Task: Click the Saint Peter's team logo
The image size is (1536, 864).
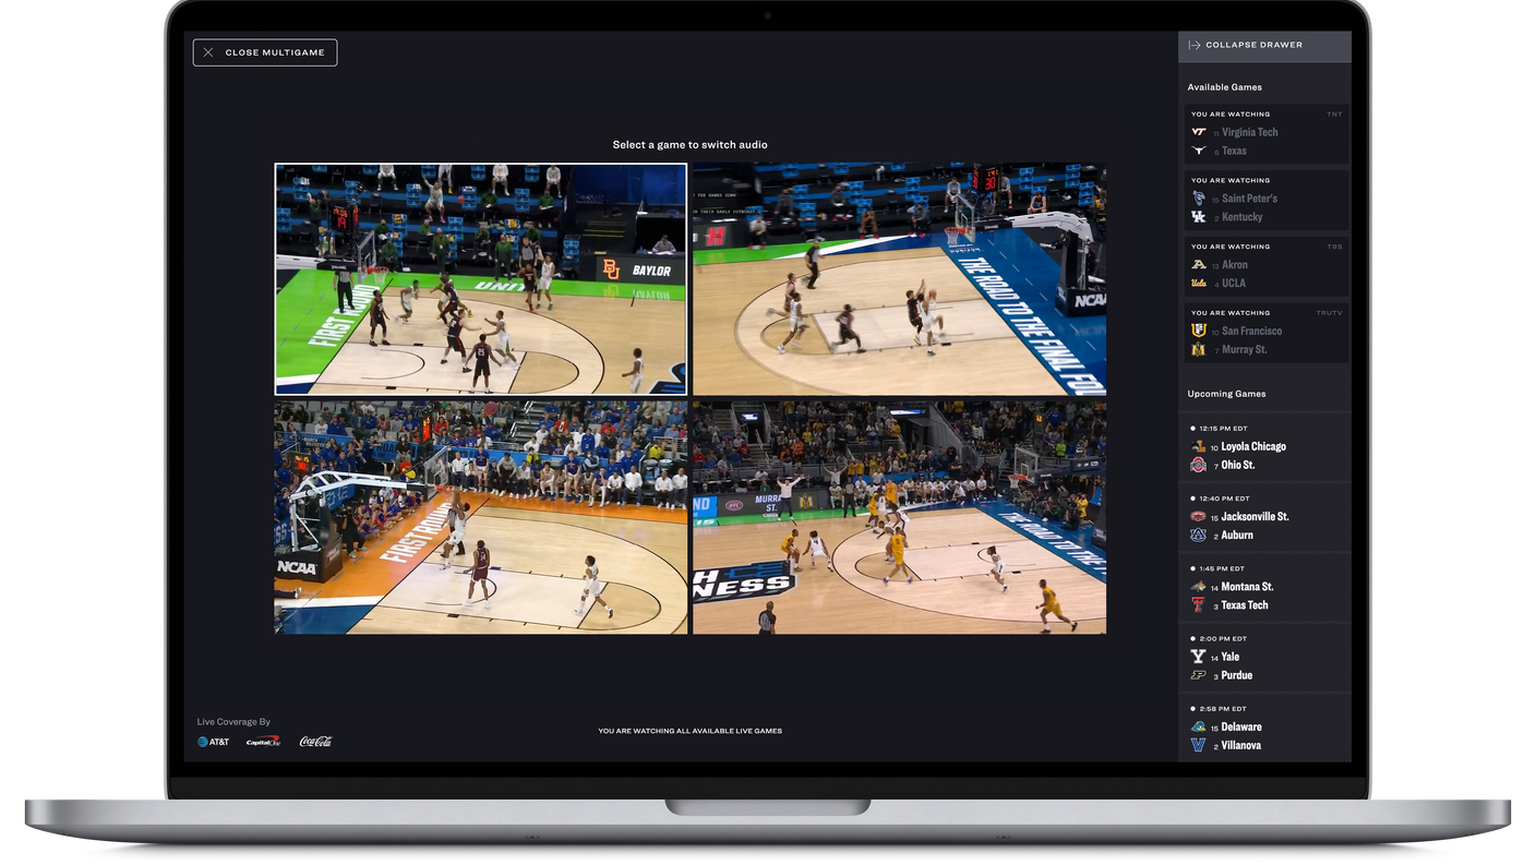Action: [1198, 198]
